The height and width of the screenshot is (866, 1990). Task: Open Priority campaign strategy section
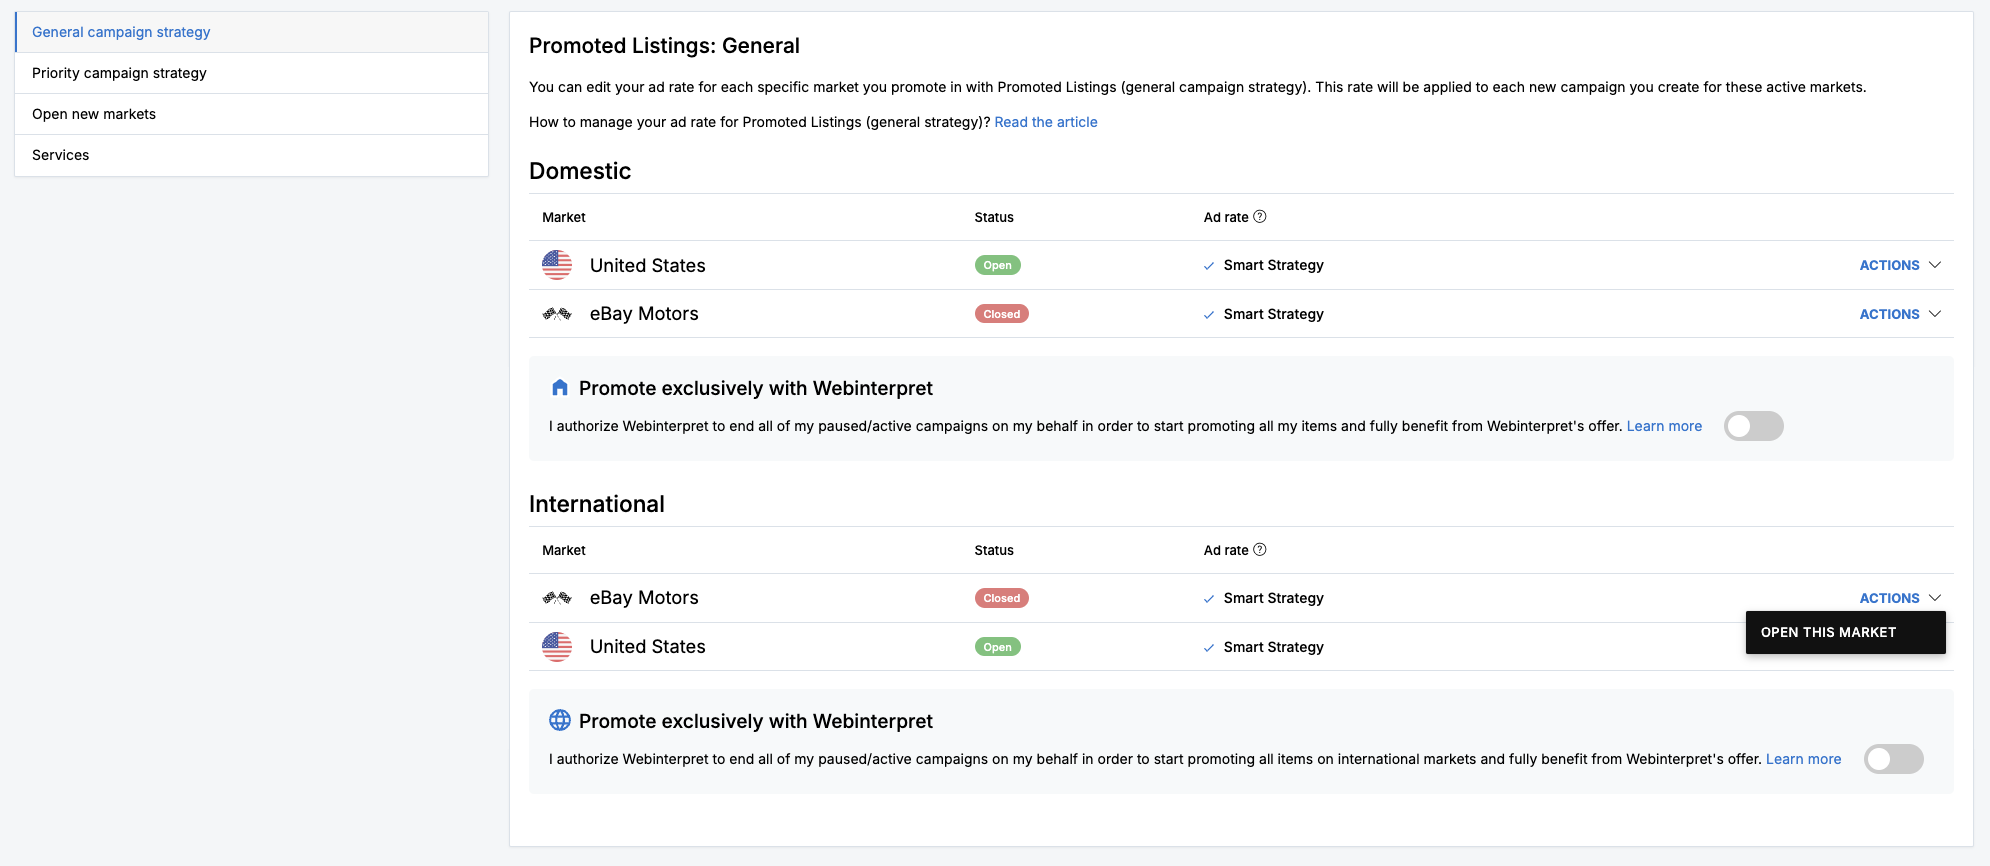(252, 73)
